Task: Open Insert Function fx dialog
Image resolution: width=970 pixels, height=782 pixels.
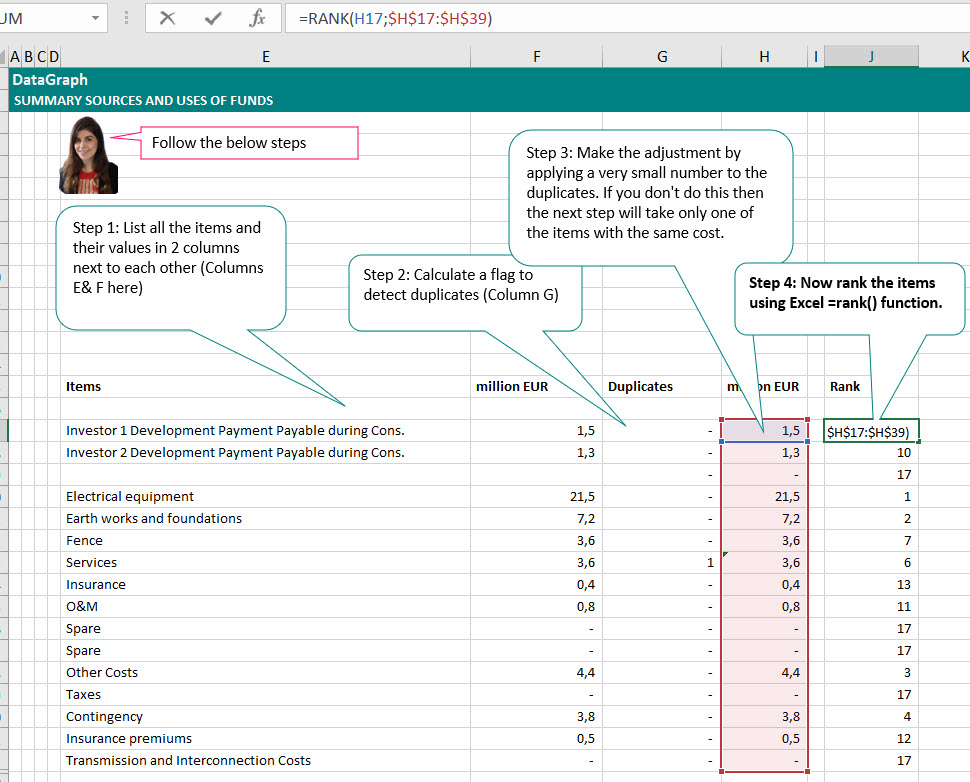Action: coord(257,18)
